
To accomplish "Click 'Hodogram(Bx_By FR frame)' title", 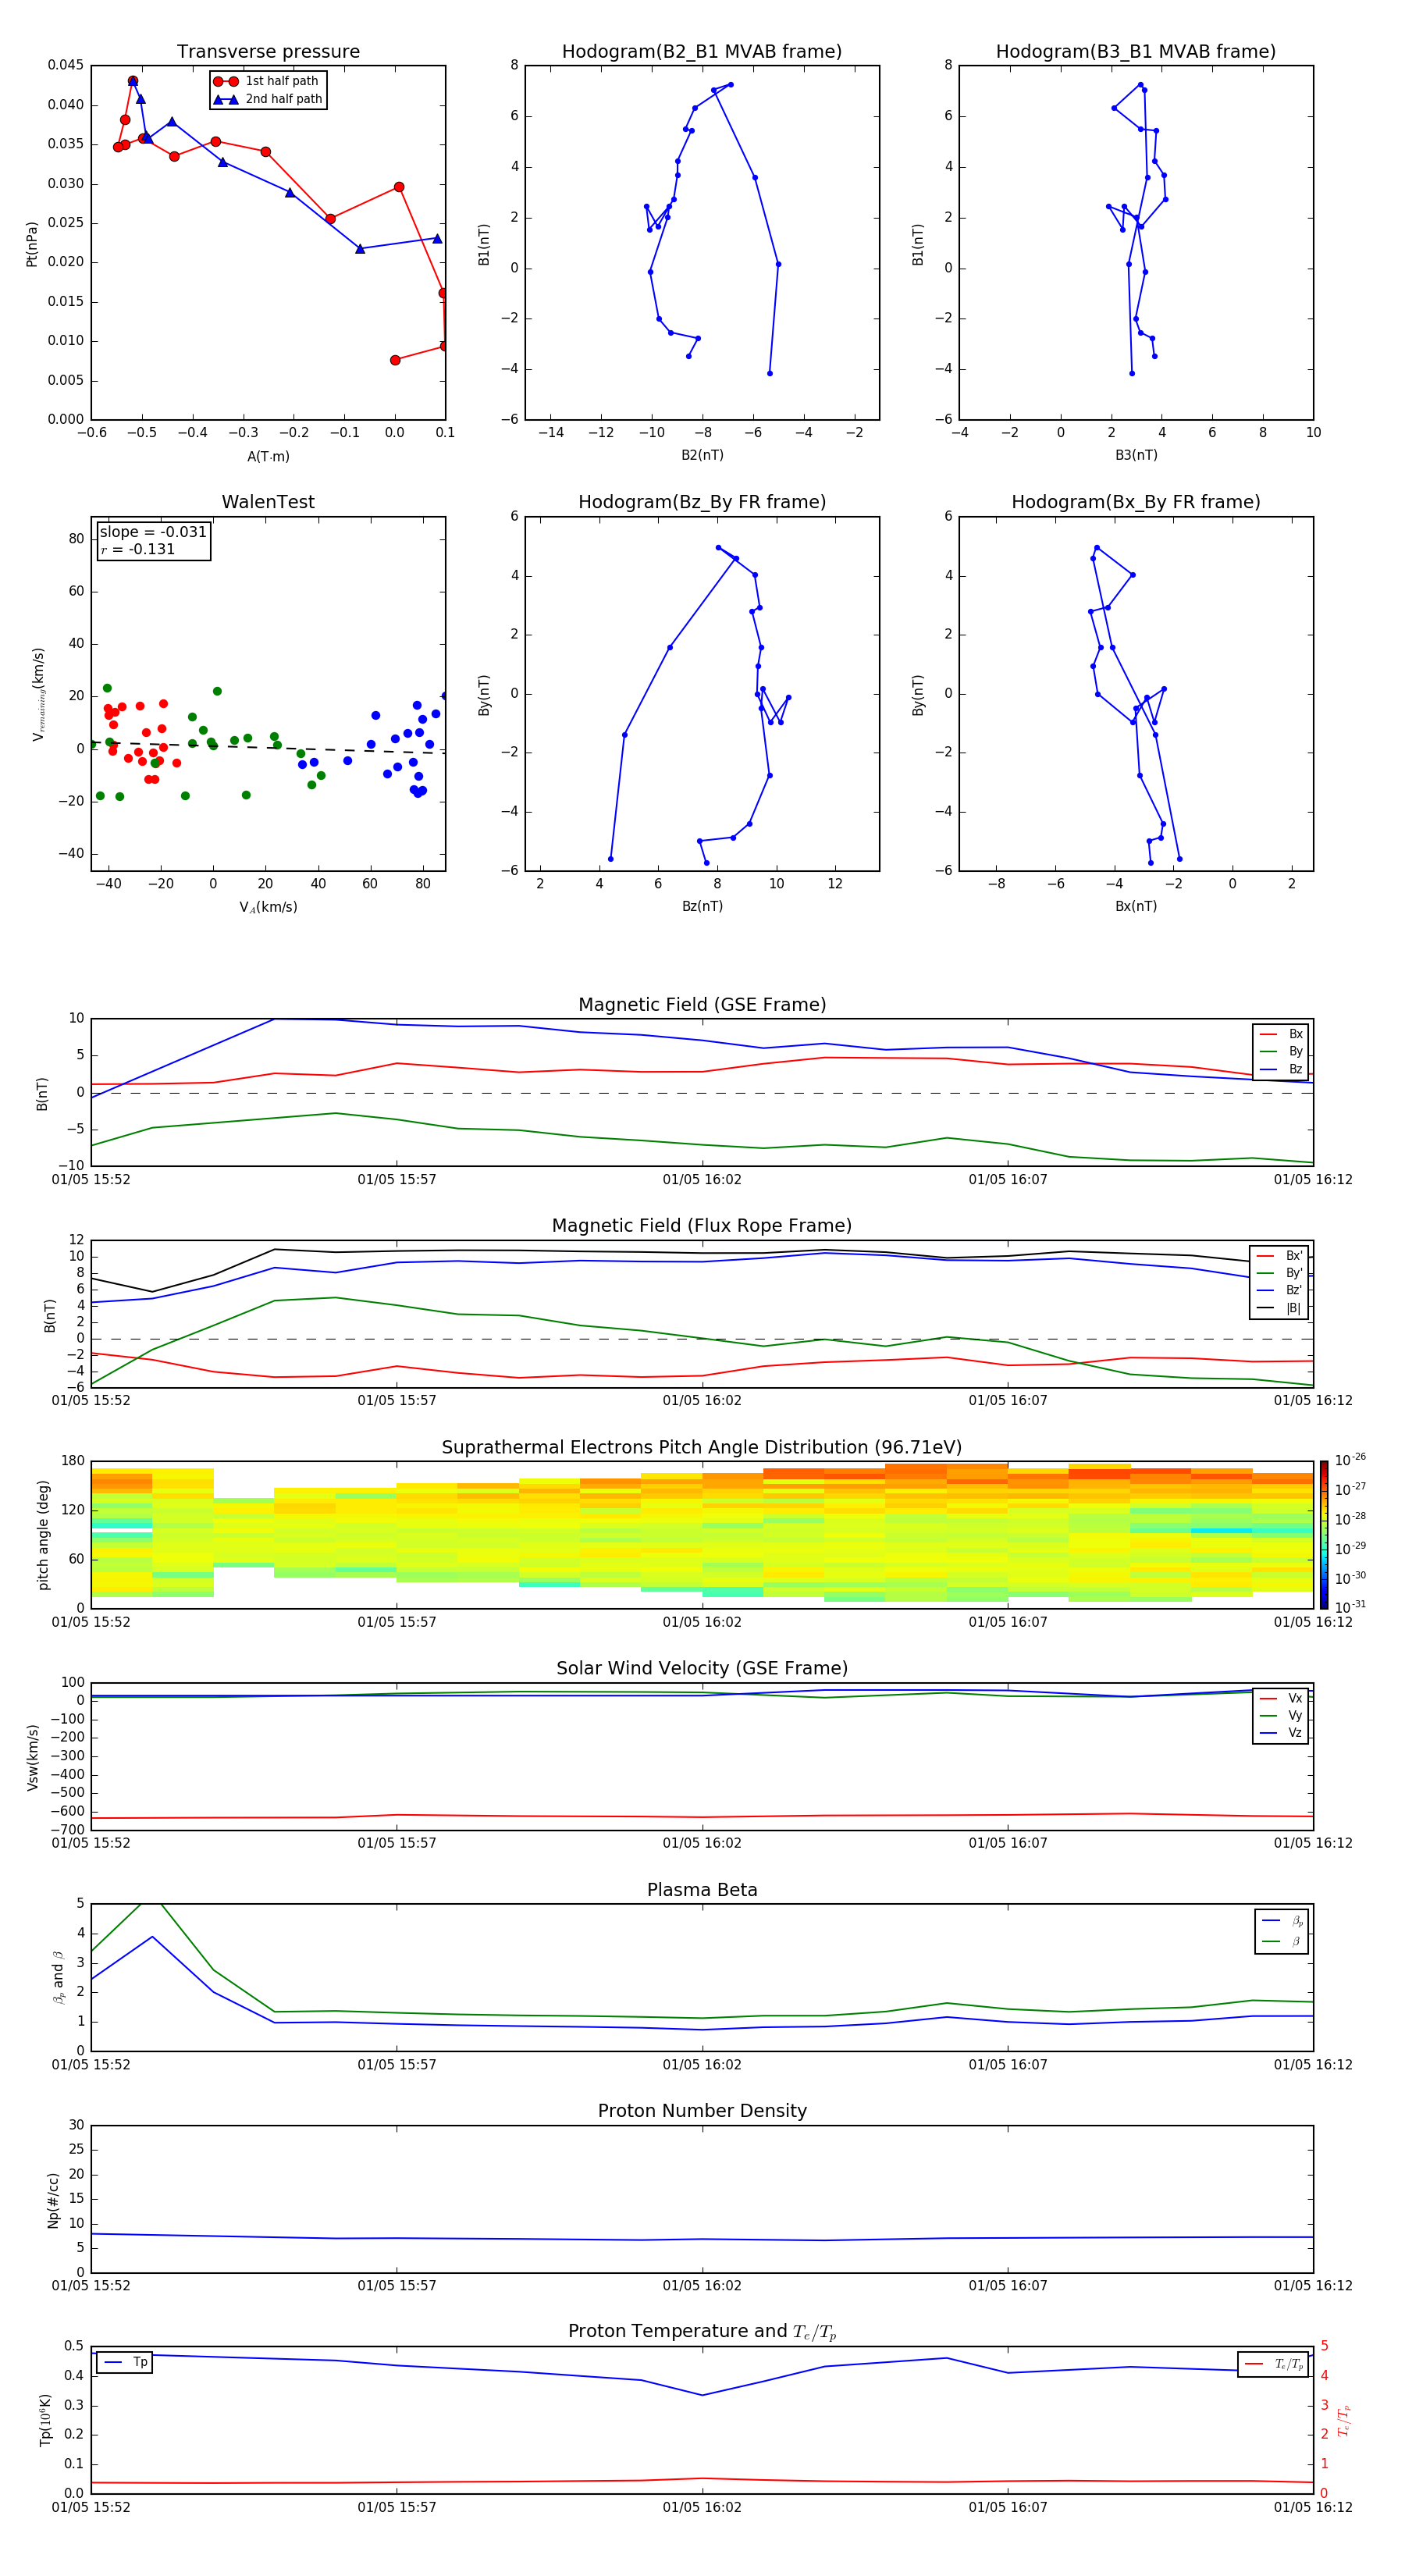I will point(1136,502).
